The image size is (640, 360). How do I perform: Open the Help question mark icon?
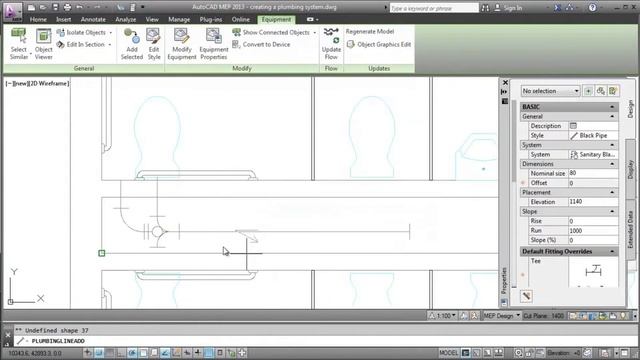click(x=593, y=8)
